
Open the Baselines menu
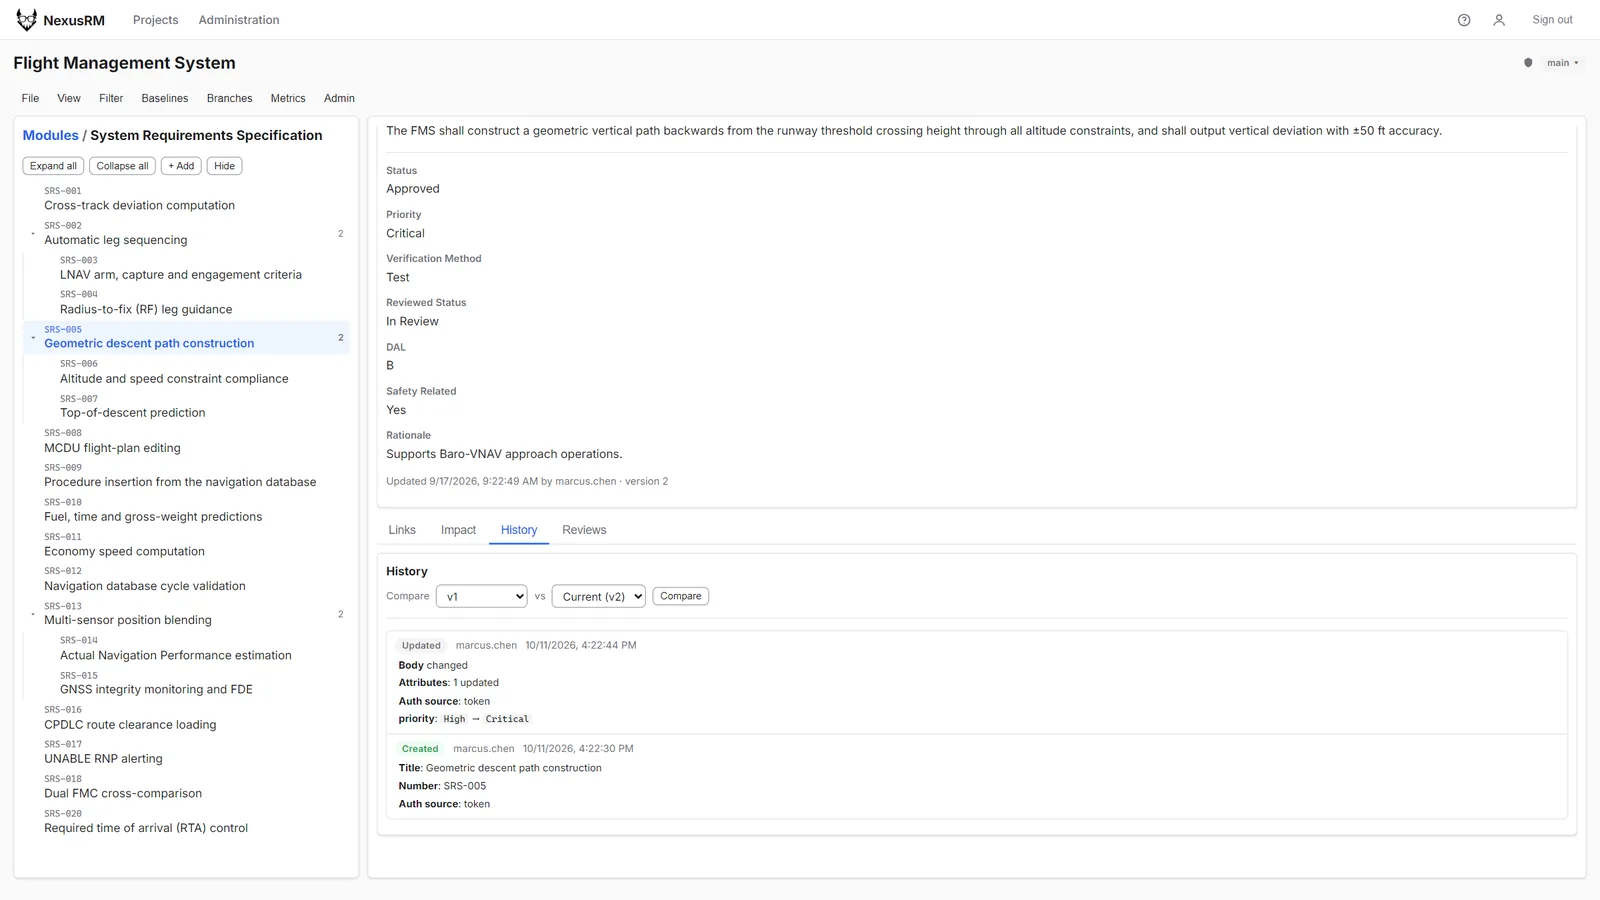[165, 98]
